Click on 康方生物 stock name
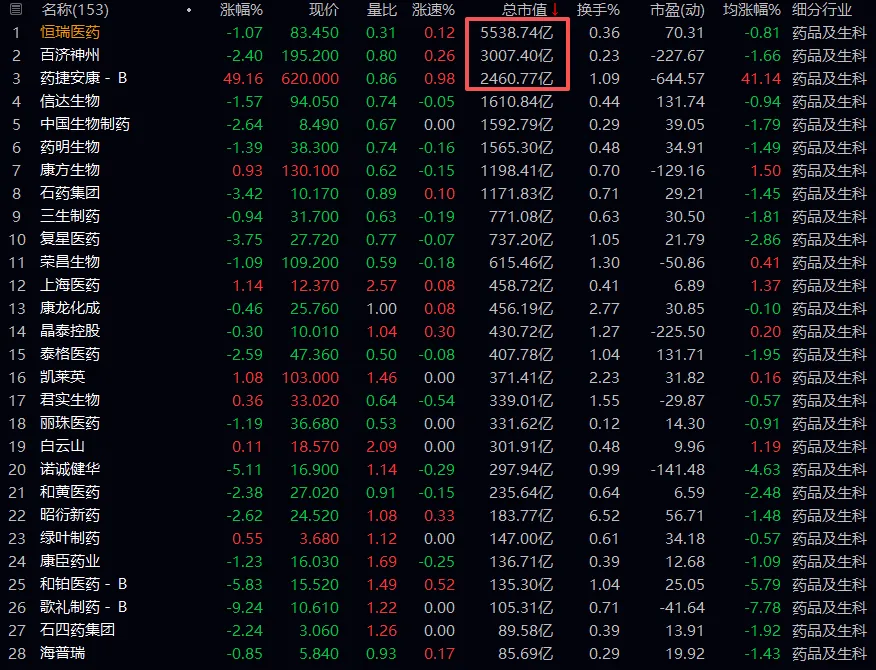 click(x=70, y=170)
